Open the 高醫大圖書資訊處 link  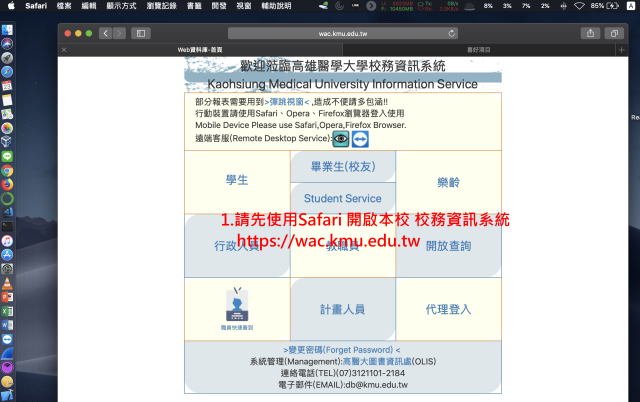[x=377, y=361]
